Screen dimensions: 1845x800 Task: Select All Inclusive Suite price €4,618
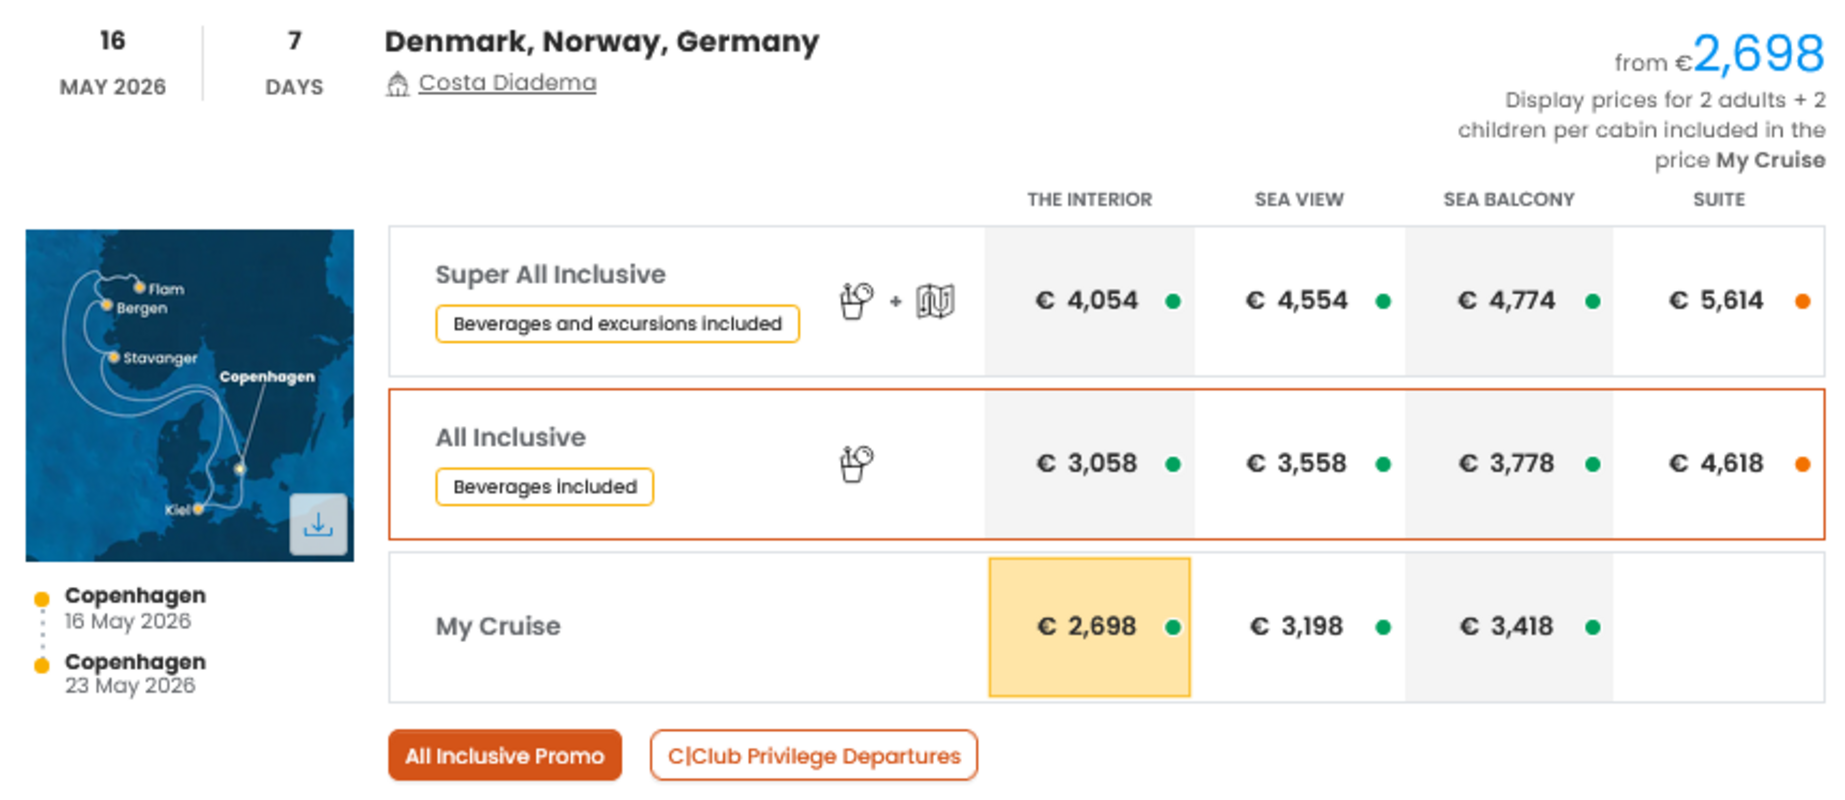[1717, 464]
